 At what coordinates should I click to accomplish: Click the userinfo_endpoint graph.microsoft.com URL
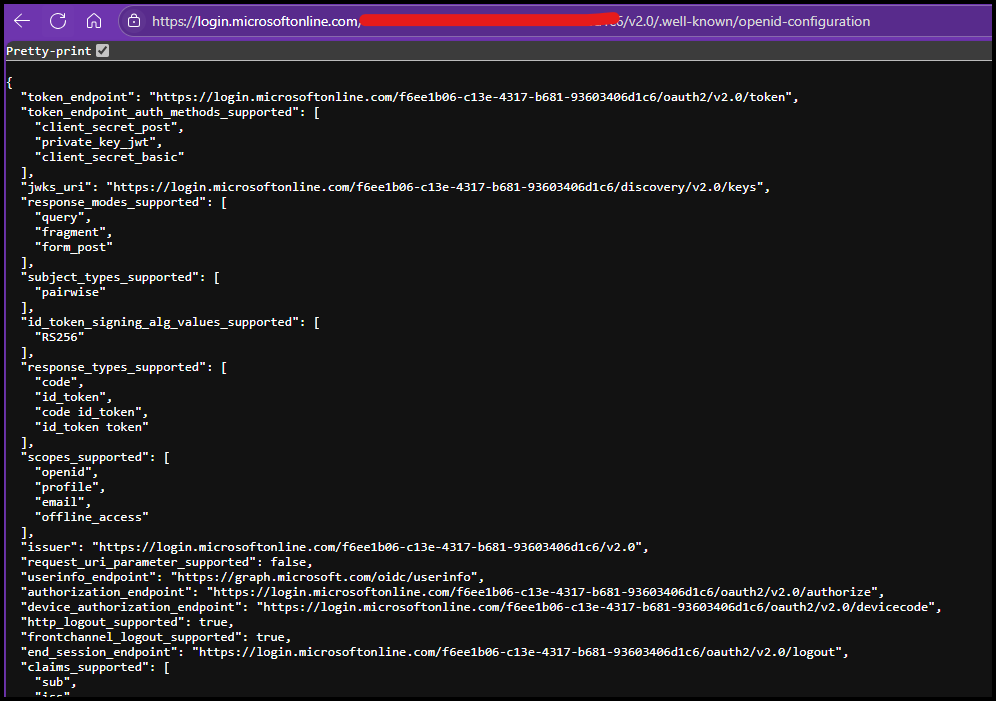(327, 577)
